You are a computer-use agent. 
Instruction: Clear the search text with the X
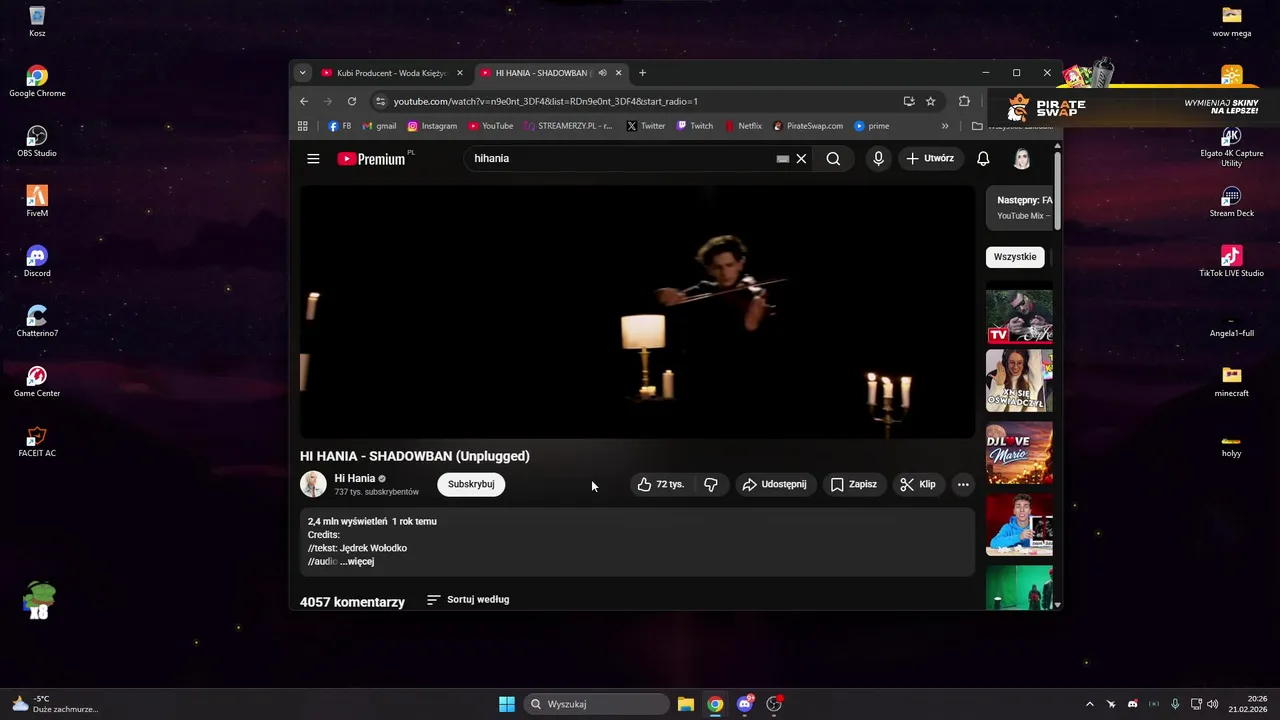(x=801, y=158)
